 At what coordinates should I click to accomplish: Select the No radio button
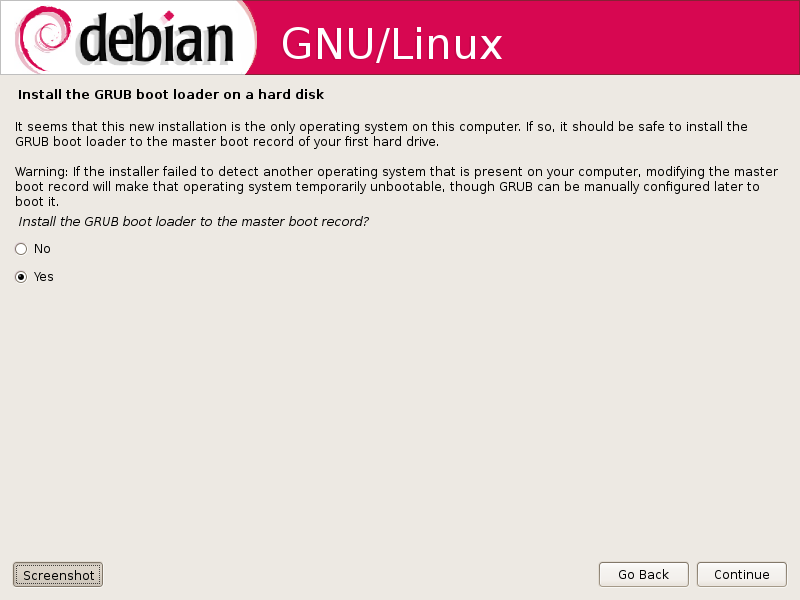21,249
